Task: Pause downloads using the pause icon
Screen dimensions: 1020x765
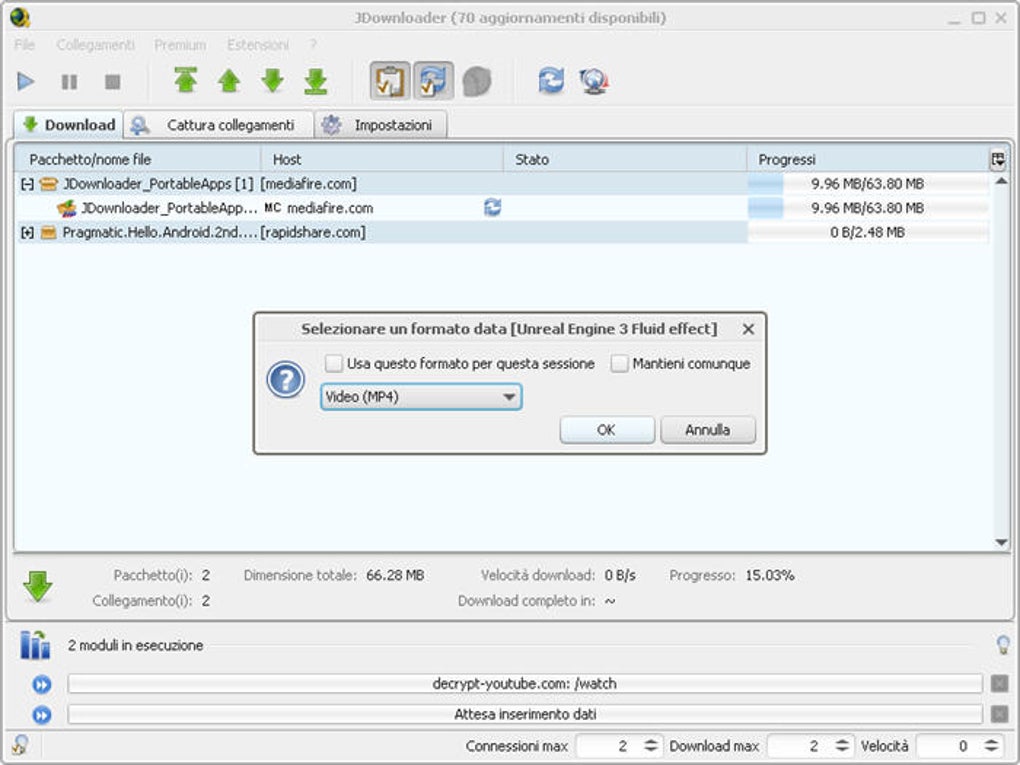Action: coord(69,81)
